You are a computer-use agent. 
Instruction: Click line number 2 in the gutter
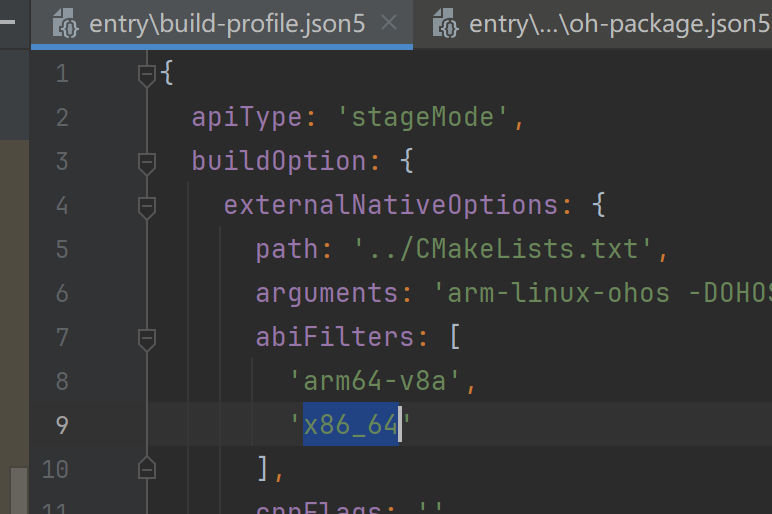pos(62,117)
